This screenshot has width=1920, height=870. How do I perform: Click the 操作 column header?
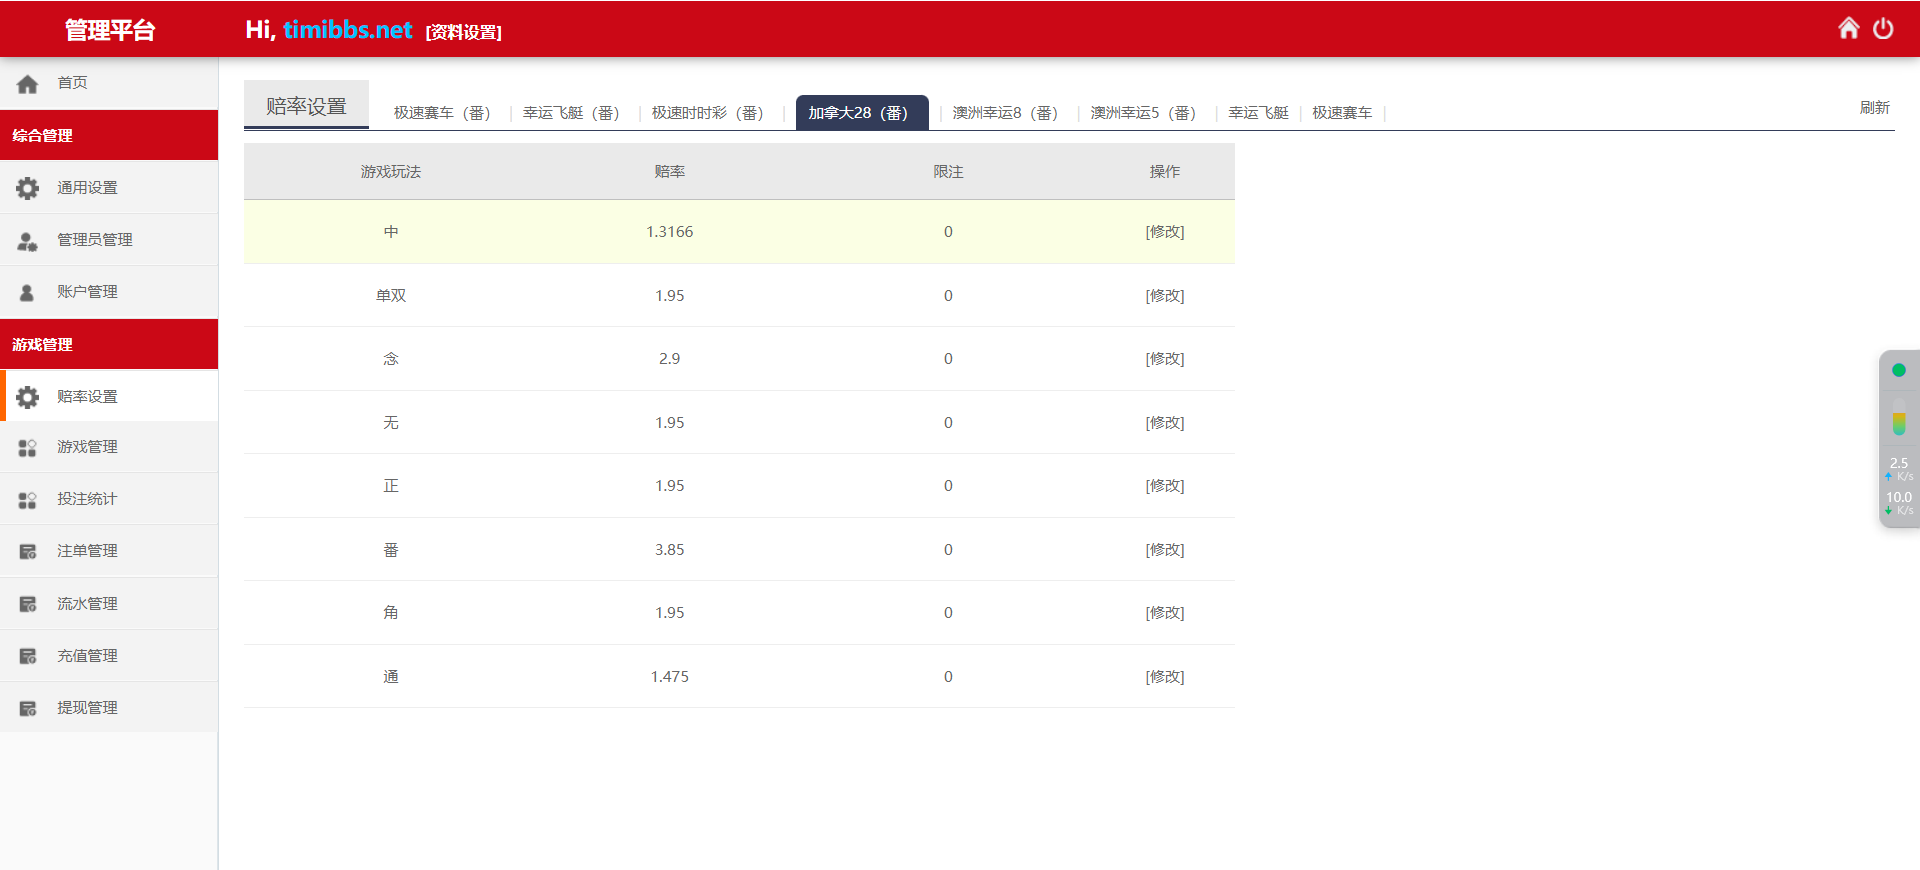tap(1165, 172)
